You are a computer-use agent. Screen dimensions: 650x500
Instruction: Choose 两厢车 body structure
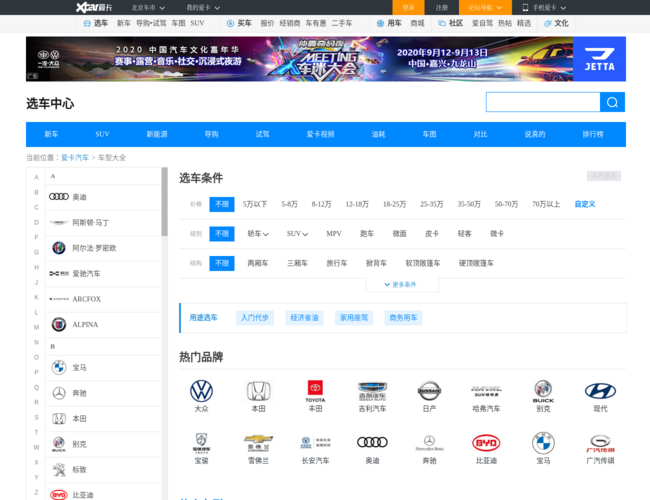tap(258, 263)
